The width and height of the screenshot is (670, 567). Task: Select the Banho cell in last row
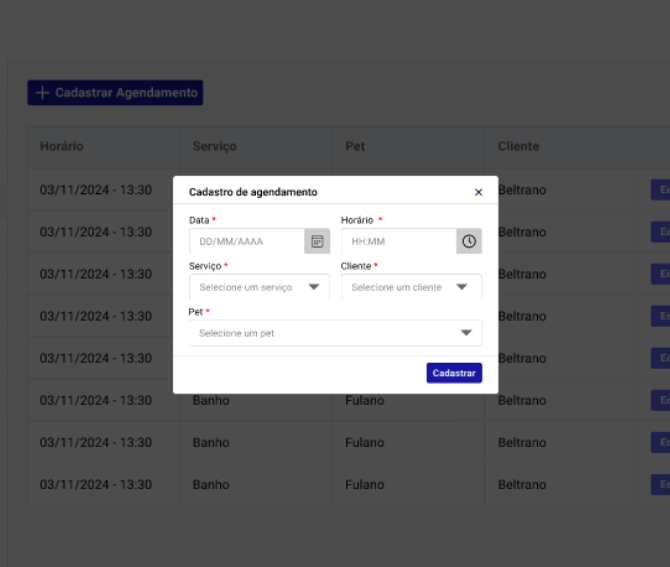point(211,485)
